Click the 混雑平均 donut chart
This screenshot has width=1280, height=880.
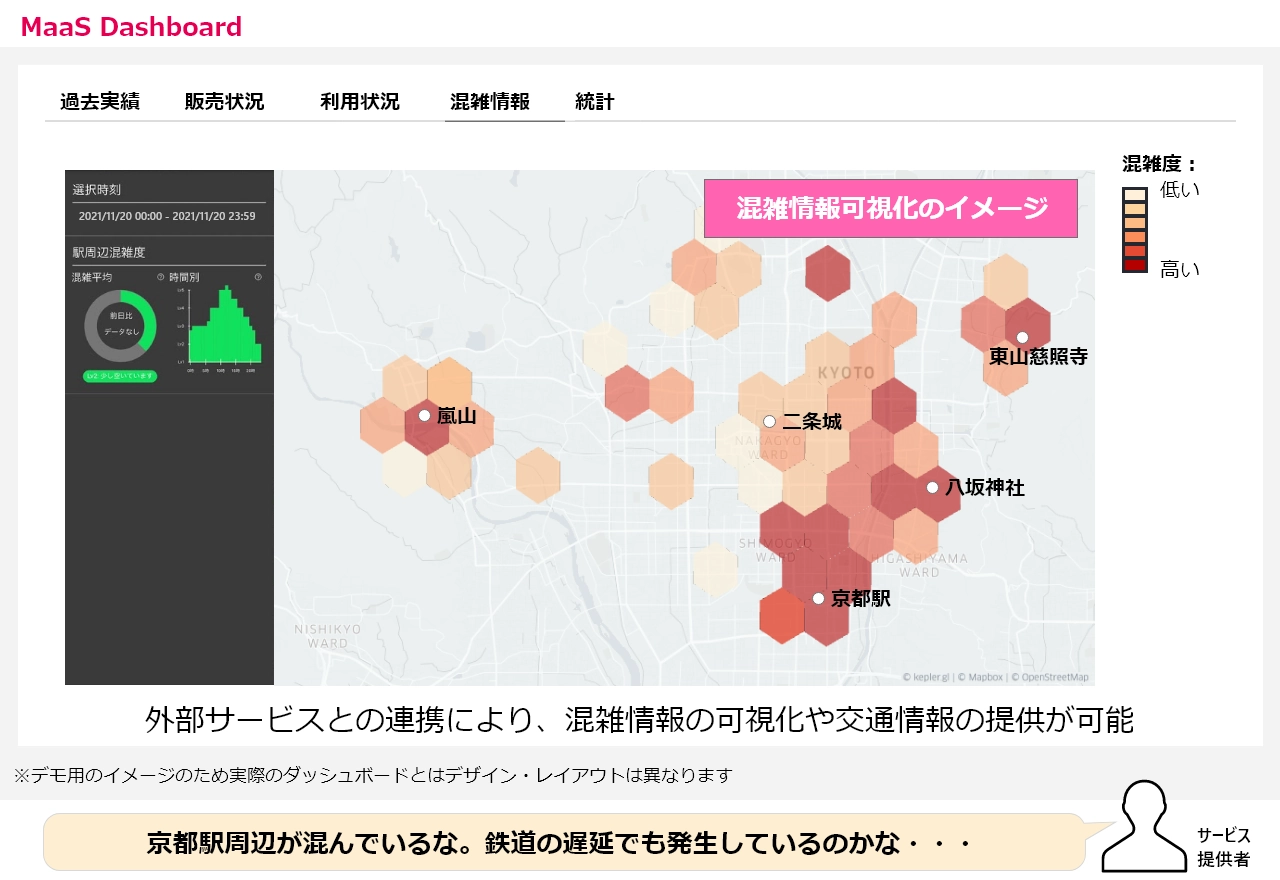coord(120,326)
